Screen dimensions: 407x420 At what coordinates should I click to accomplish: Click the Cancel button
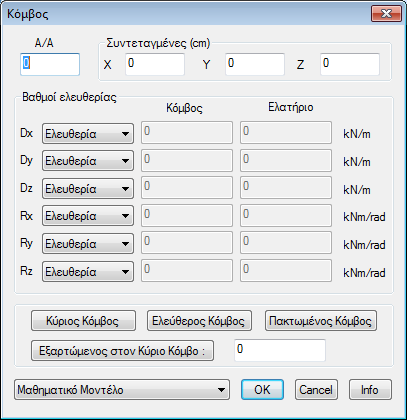[x=316, y=389]
